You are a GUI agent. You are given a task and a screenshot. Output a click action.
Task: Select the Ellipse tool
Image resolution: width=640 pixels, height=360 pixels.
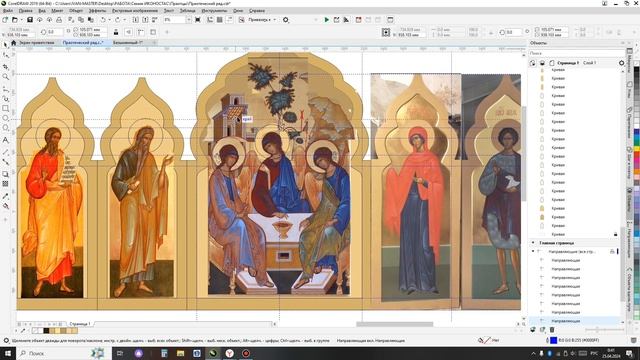(5, 118)
